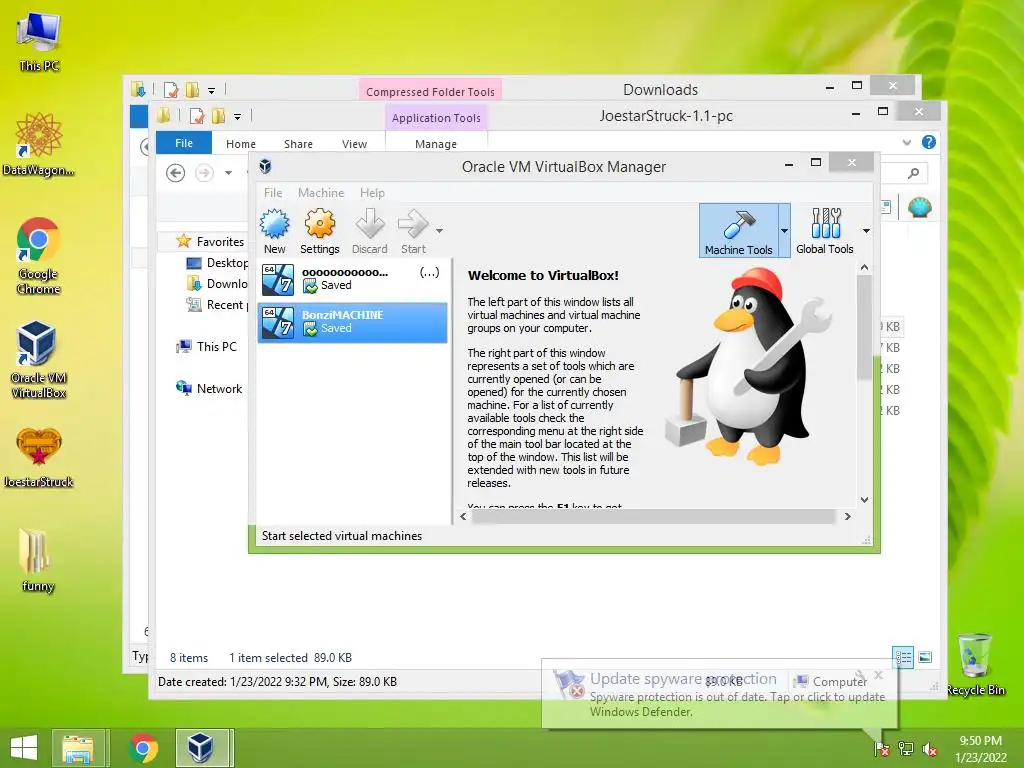Select the BonziMACHINE virtual machine
Viewport: 1024px width, 768px height.
click(x=353, y=322)
